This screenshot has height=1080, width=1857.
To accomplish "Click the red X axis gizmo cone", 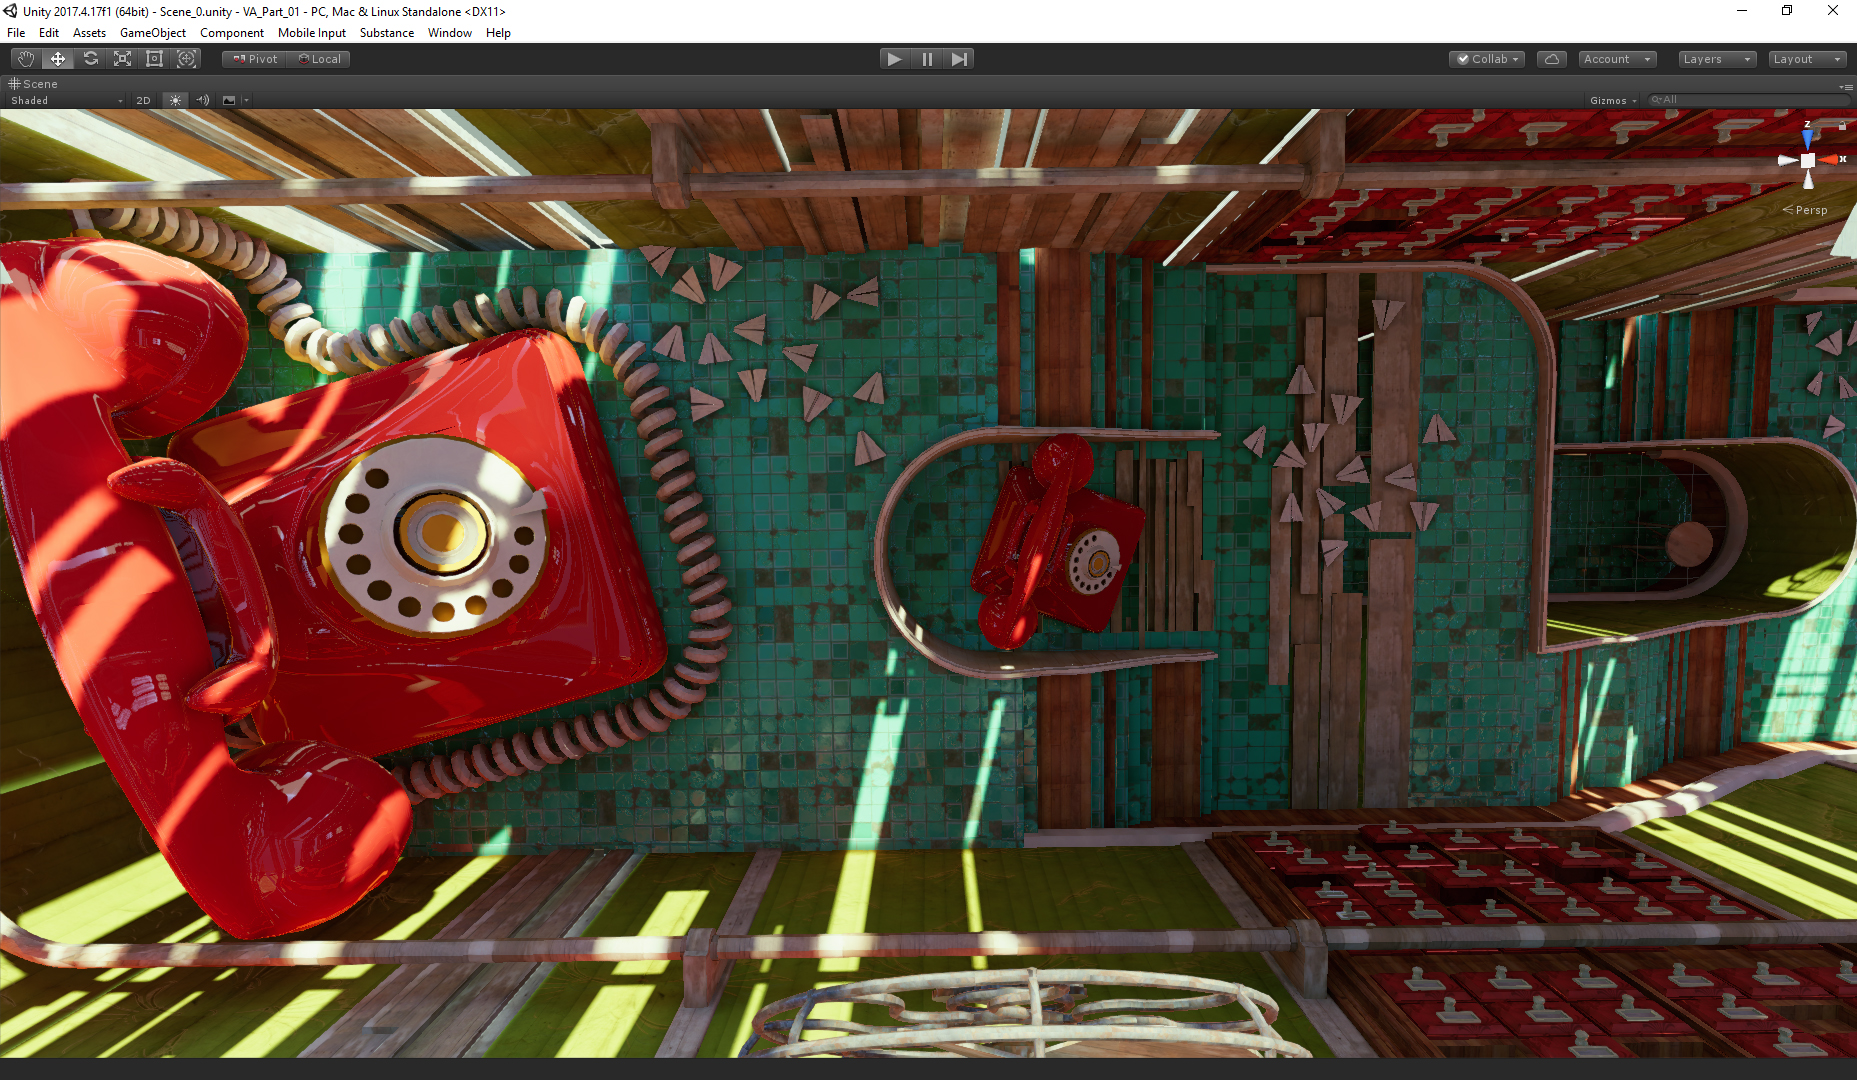I will tap(1829, 160).
